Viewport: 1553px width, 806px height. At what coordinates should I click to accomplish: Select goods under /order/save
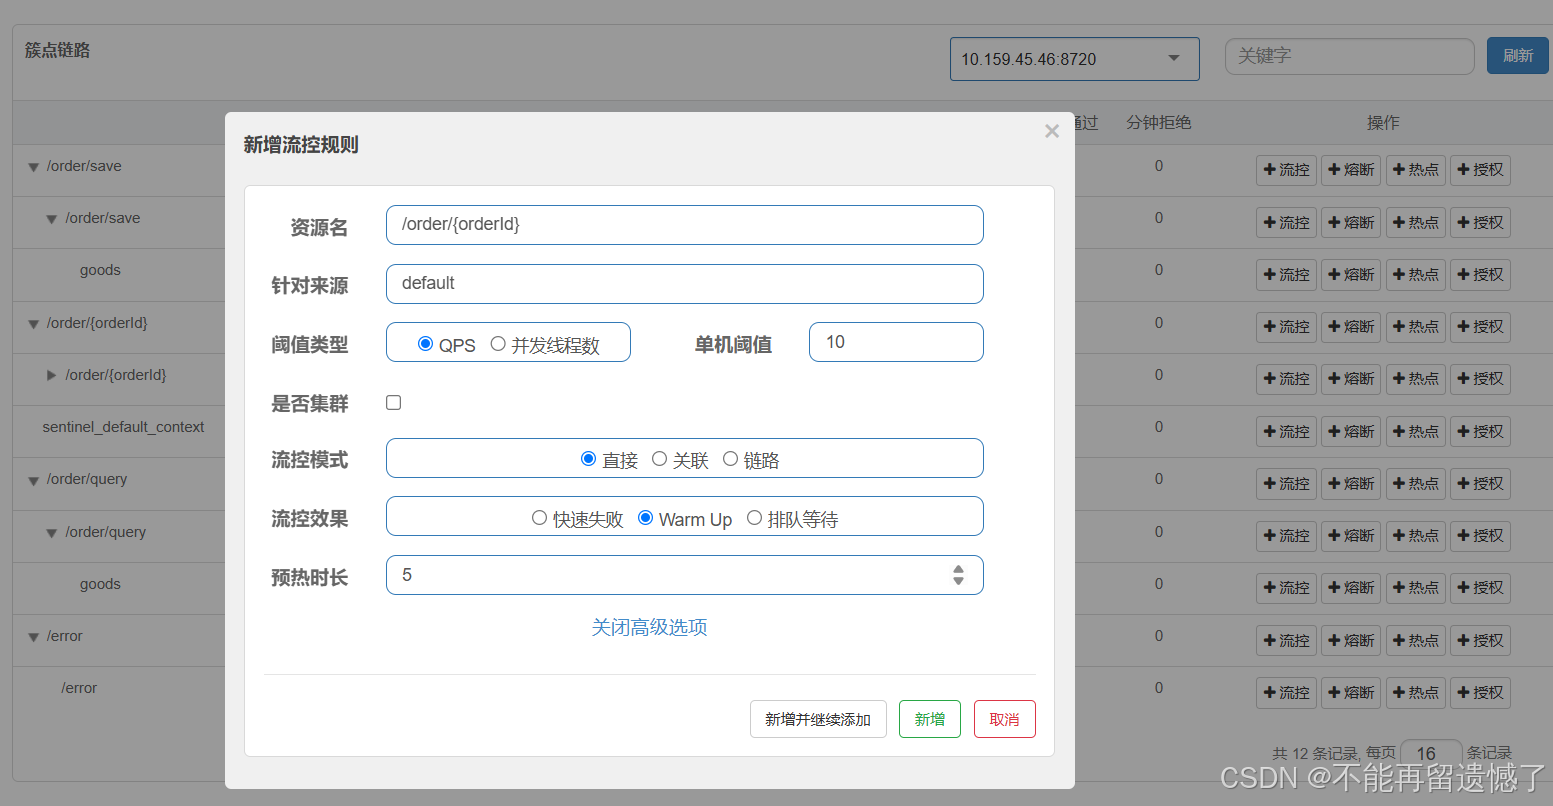[x=100, y=270]
